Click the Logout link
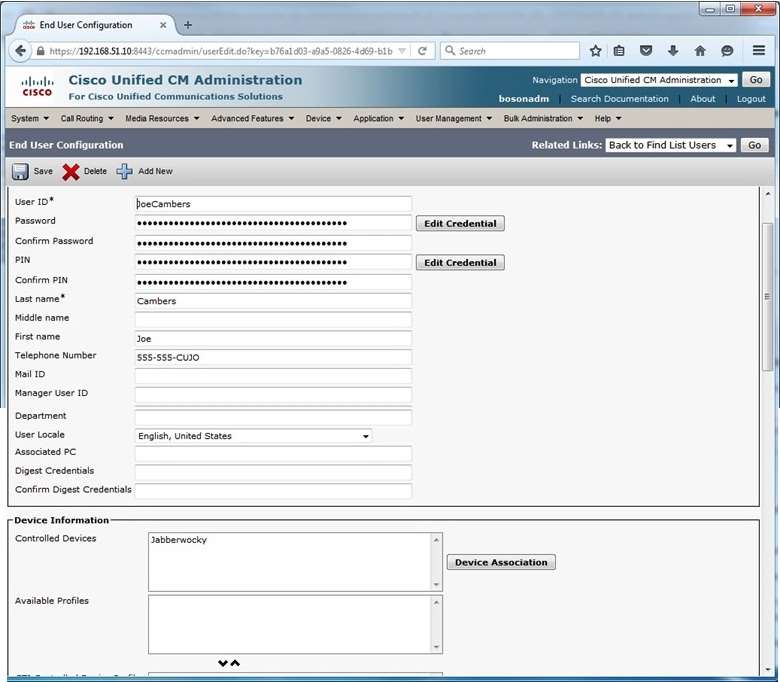 (x=751, y=99)
